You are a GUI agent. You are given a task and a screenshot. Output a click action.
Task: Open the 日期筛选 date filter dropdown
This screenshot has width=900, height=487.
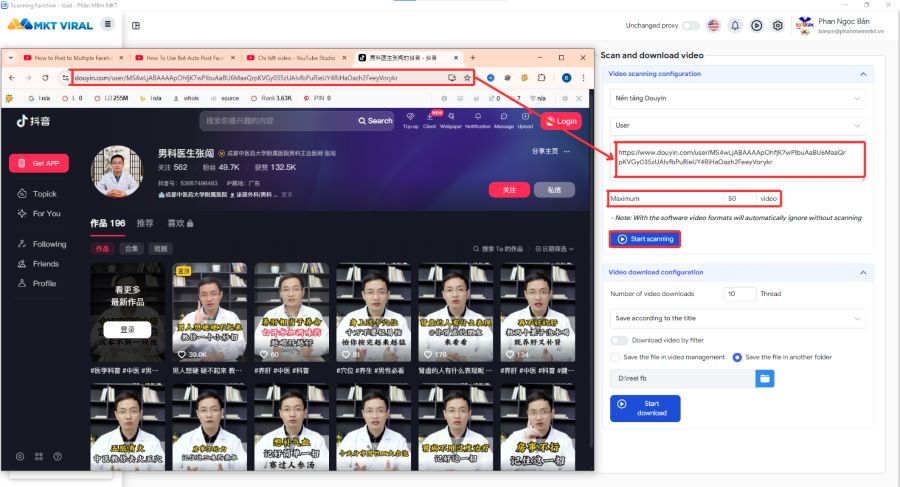pos(554,249)
